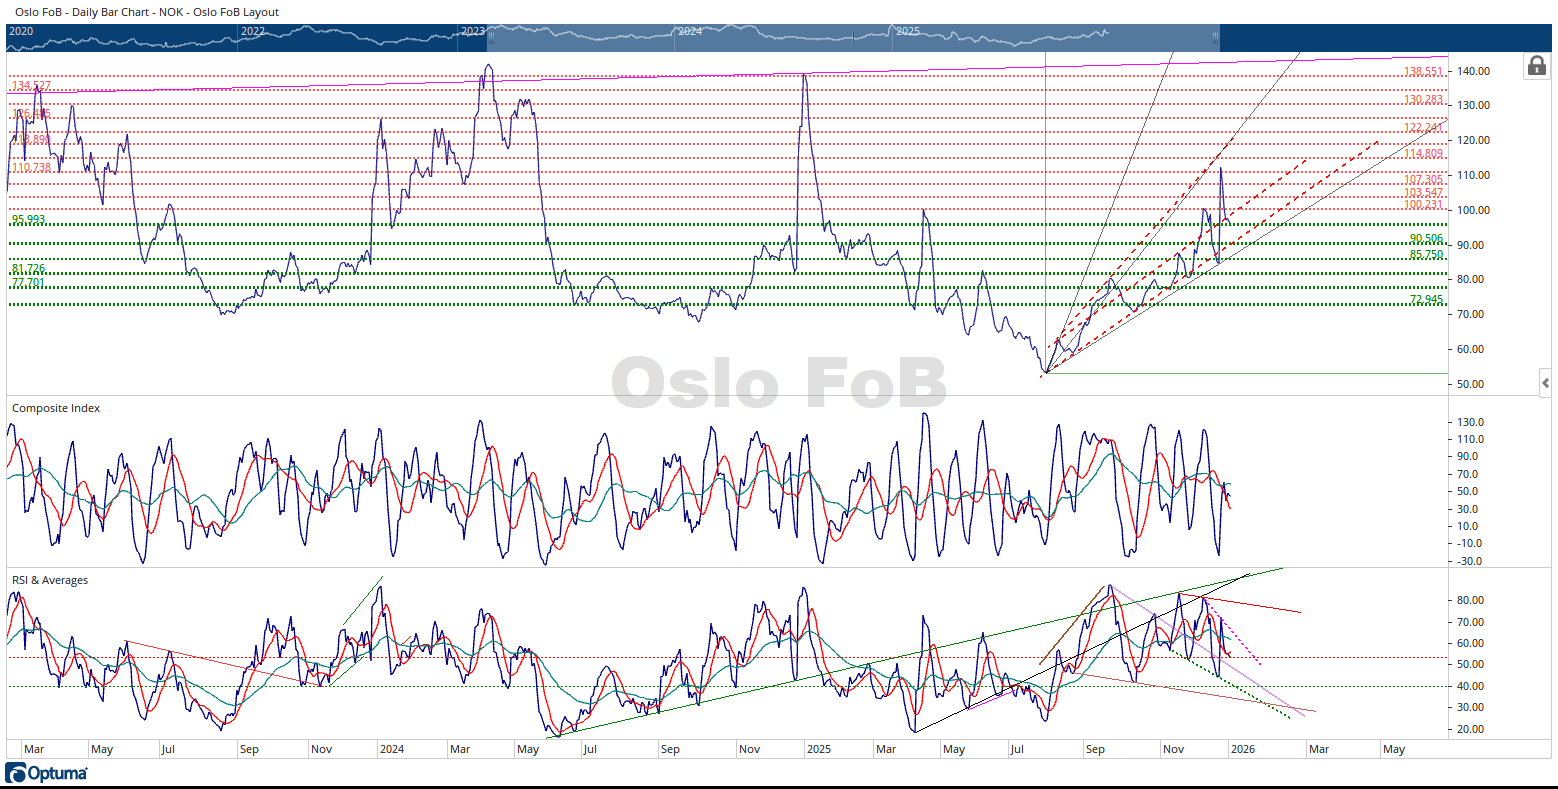1558x789 pixels.
Task: Select the RSI & Averages pane label
Action: click(x=50, y=580)
